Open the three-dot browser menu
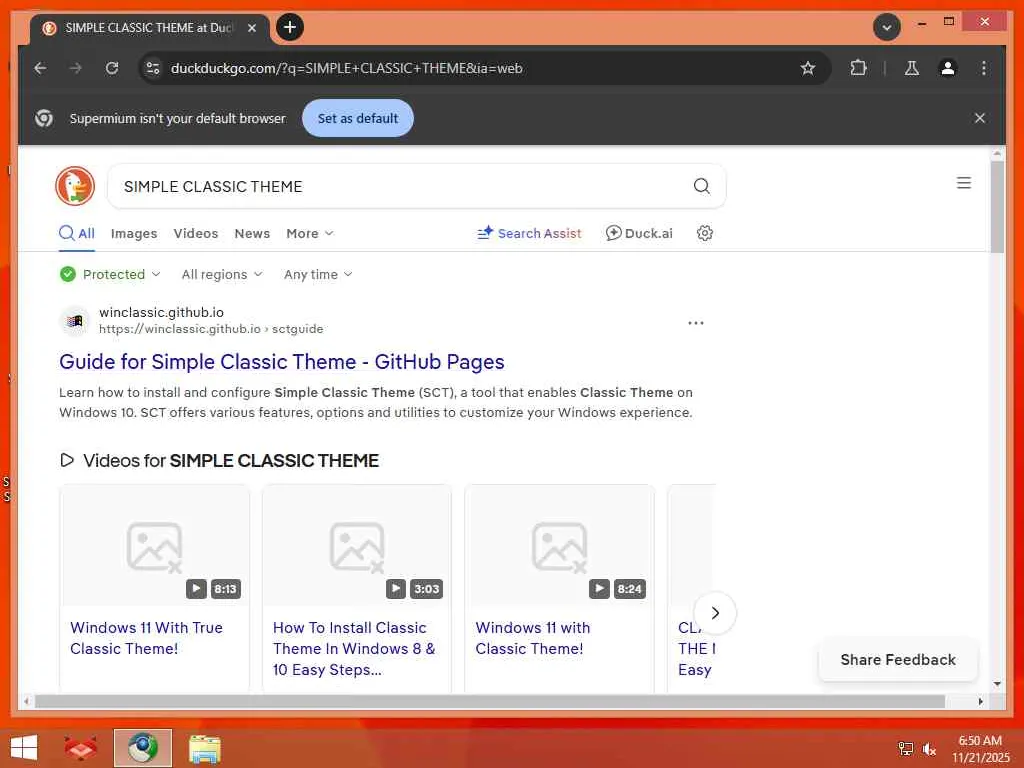The height and width of the screenshot is (768, 1024). pos(984,68)
